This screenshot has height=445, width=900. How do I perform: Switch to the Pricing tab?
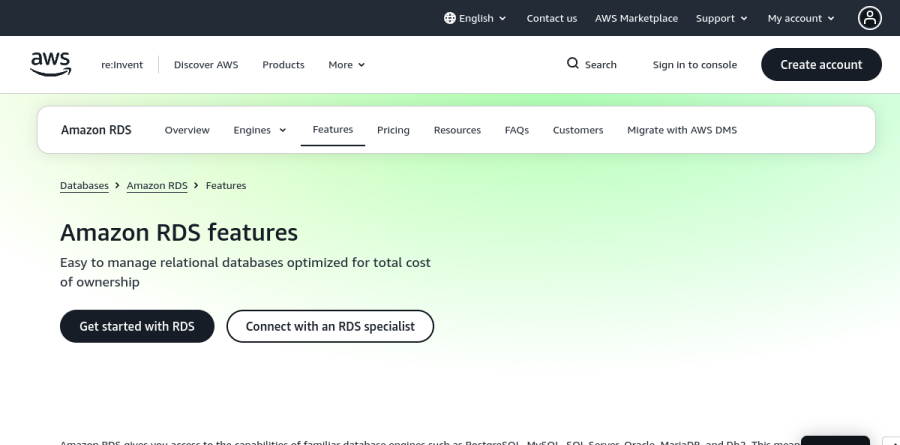pos(393,130)
